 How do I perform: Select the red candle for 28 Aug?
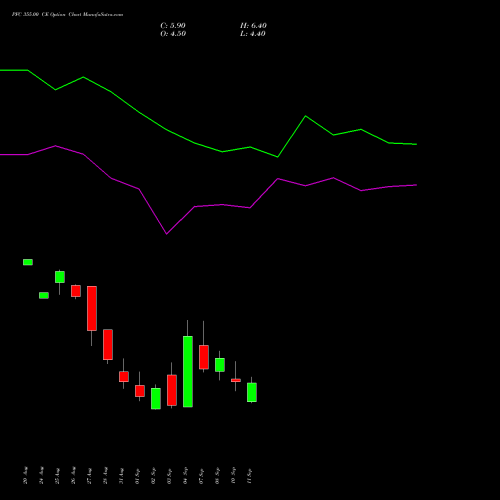[x=108, y=345]
